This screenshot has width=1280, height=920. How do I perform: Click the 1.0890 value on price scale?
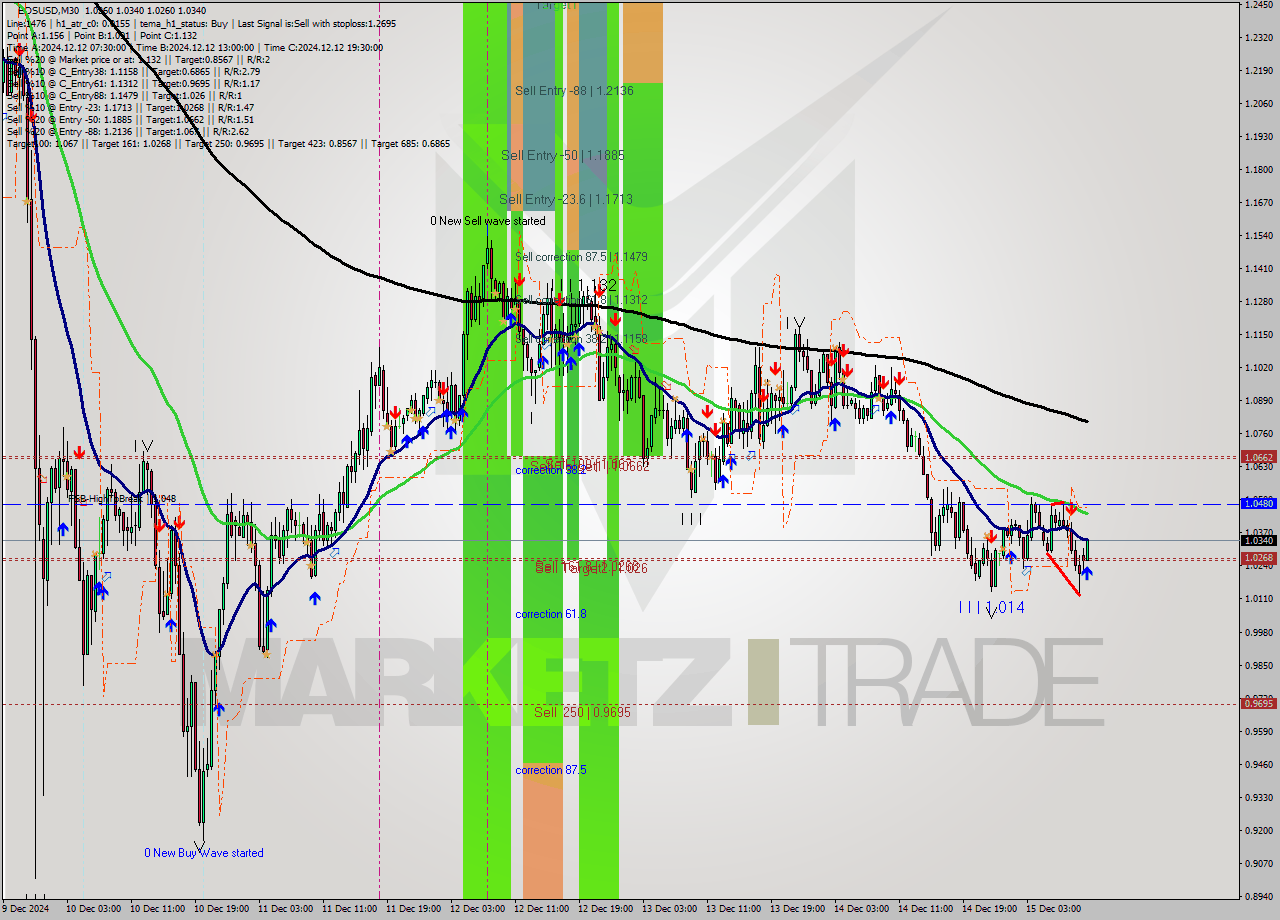(x=1258, y=401)
